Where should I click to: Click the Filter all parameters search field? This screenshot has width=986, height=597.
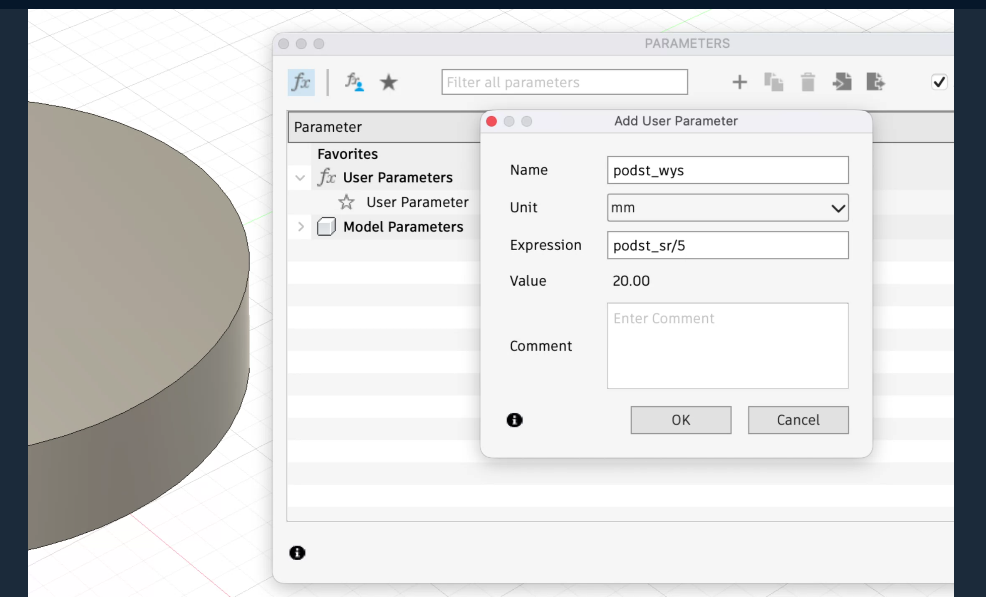click(564, 82)
